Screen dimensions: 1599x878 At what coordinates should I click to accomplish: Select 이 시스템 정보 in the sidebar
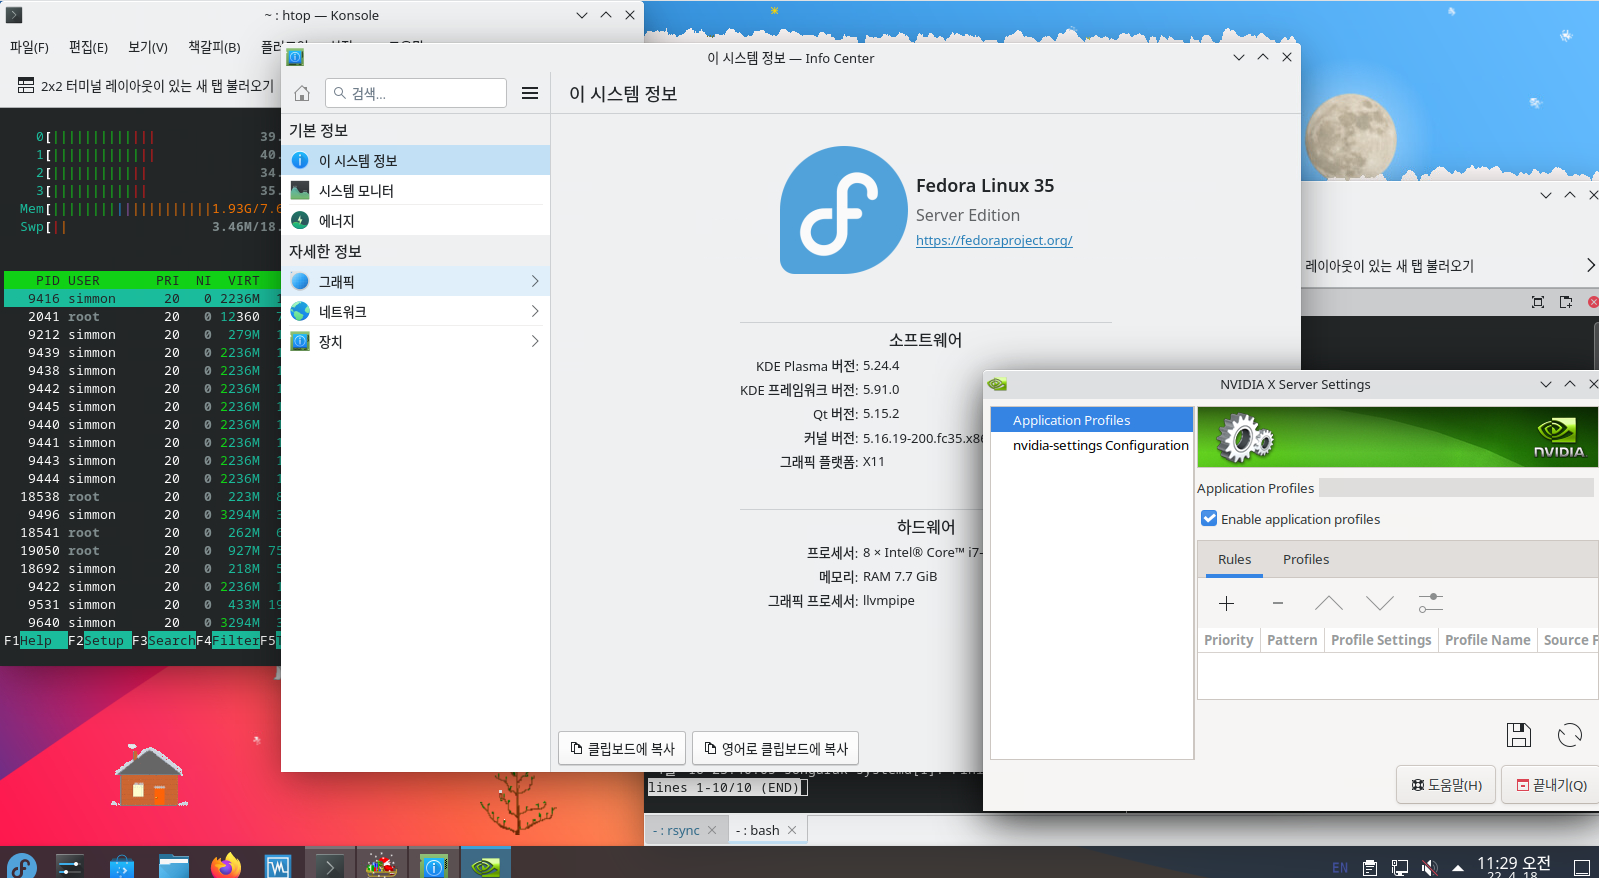point(415,160)
